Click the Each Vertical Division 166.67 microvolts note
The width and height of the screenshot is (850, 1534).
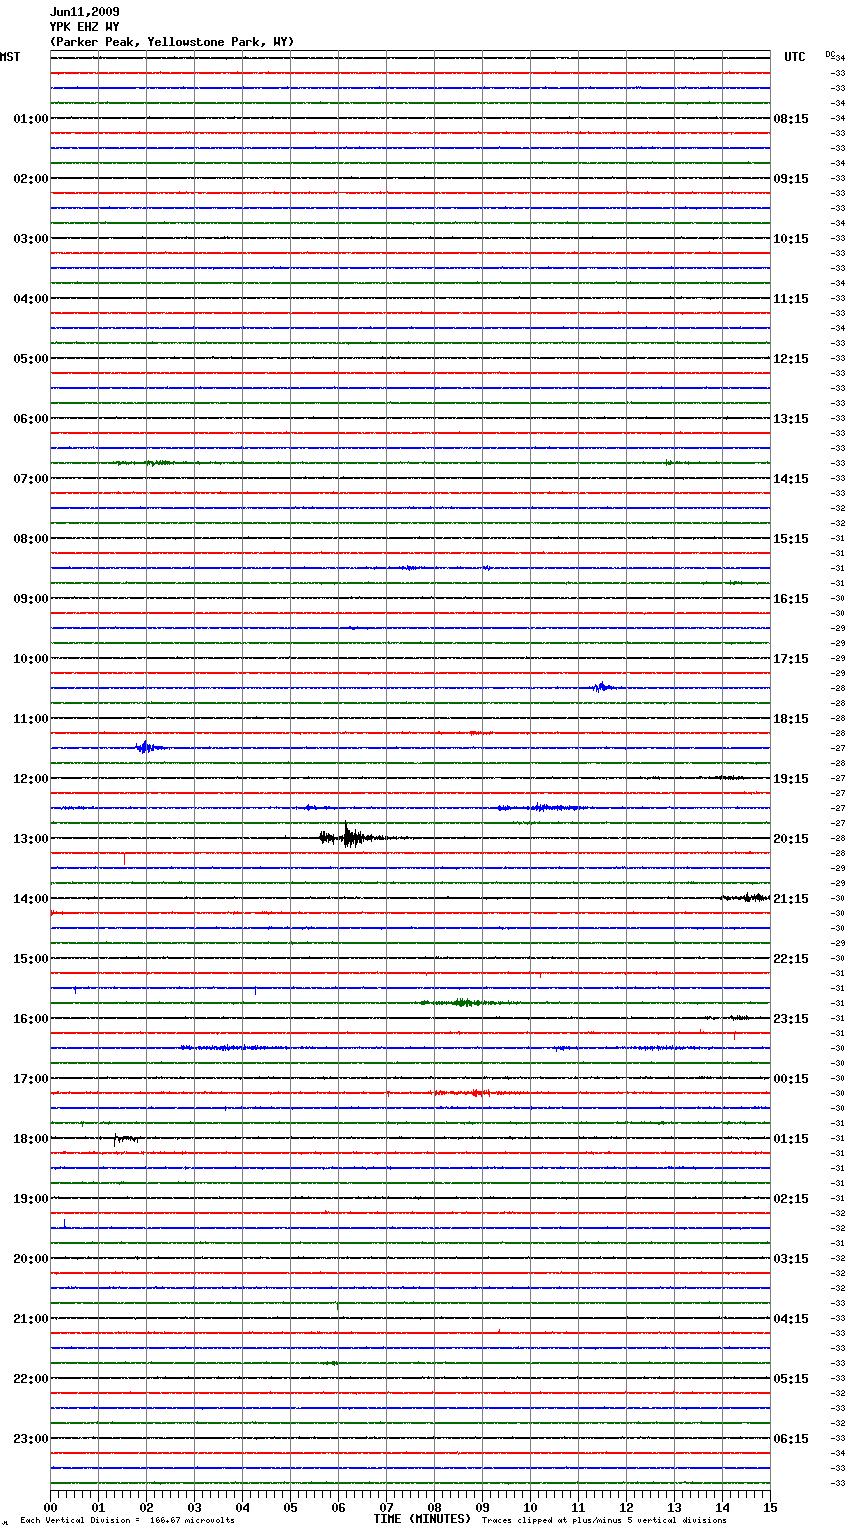click(127, 1521)
